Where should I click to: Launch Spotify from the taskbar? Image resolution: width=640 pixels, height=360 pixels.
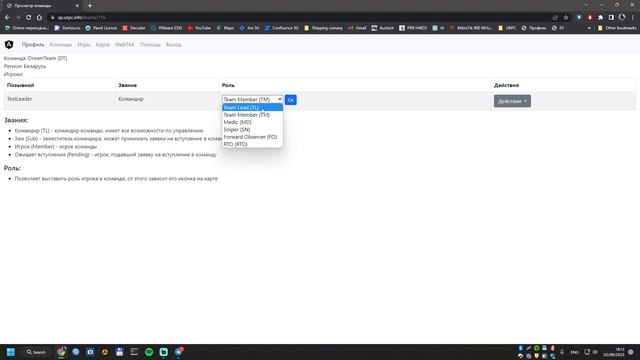(x=149, y=352)
